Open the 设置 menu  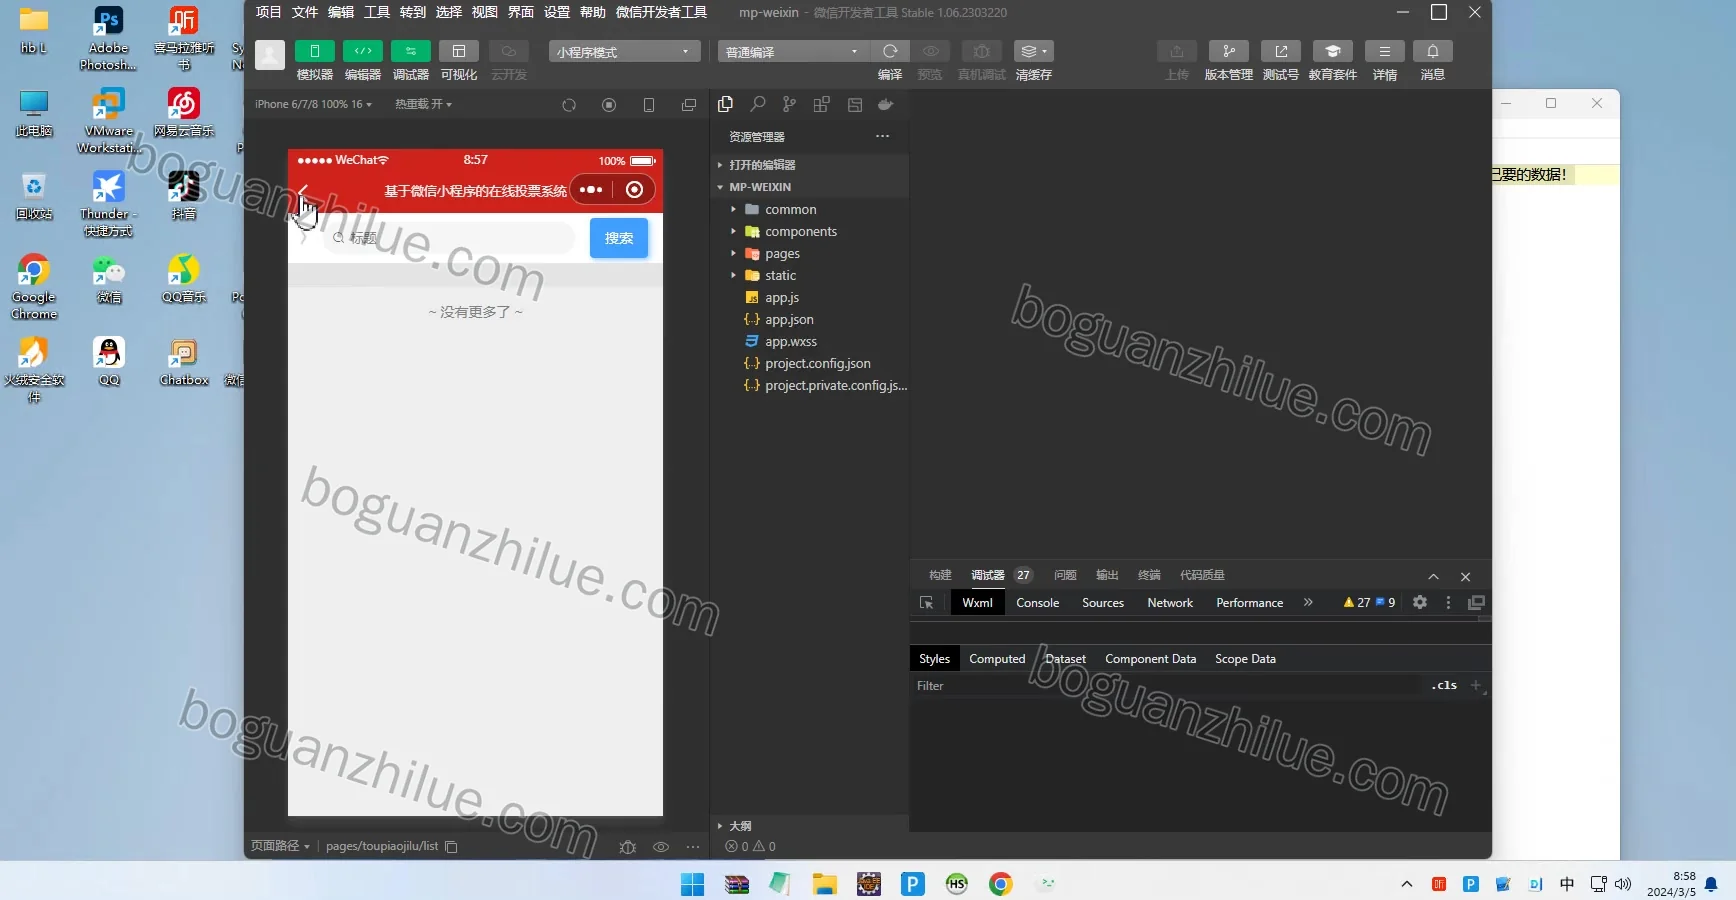coord(557,12)
